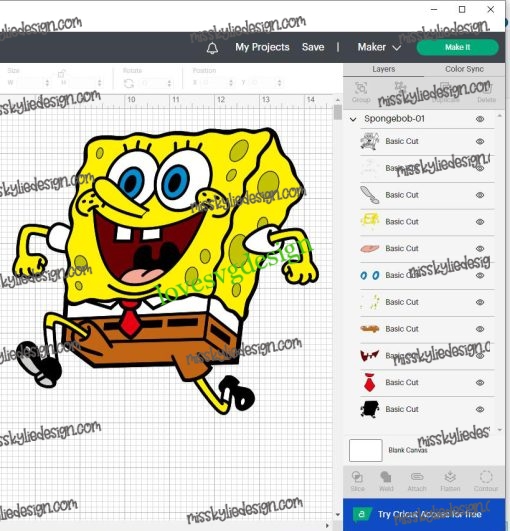The height and width of the screenshot is (531, 510).
Task: Hide the olive spots layer
Action: pos(480,302)
